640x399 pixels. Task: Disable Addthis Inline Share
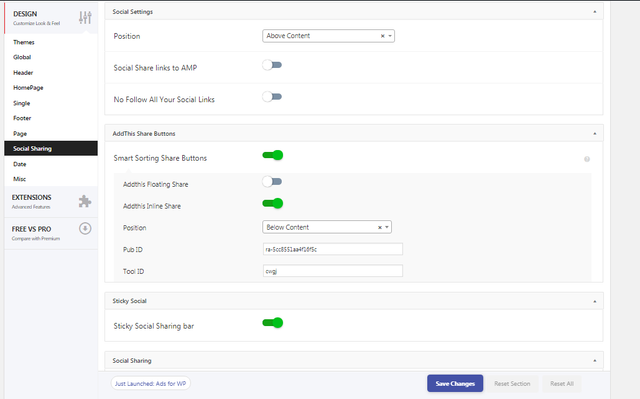pos(273,203)
